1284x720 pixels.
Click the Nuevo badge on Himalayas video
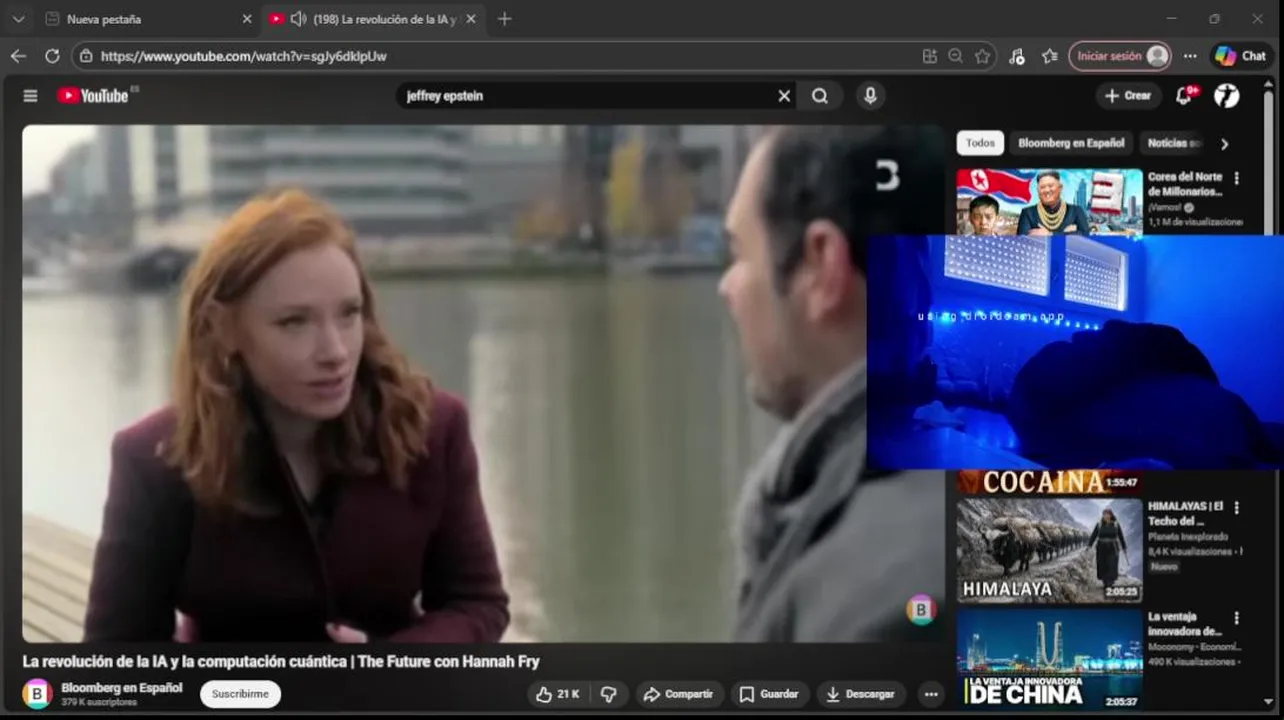(1164, 566)
